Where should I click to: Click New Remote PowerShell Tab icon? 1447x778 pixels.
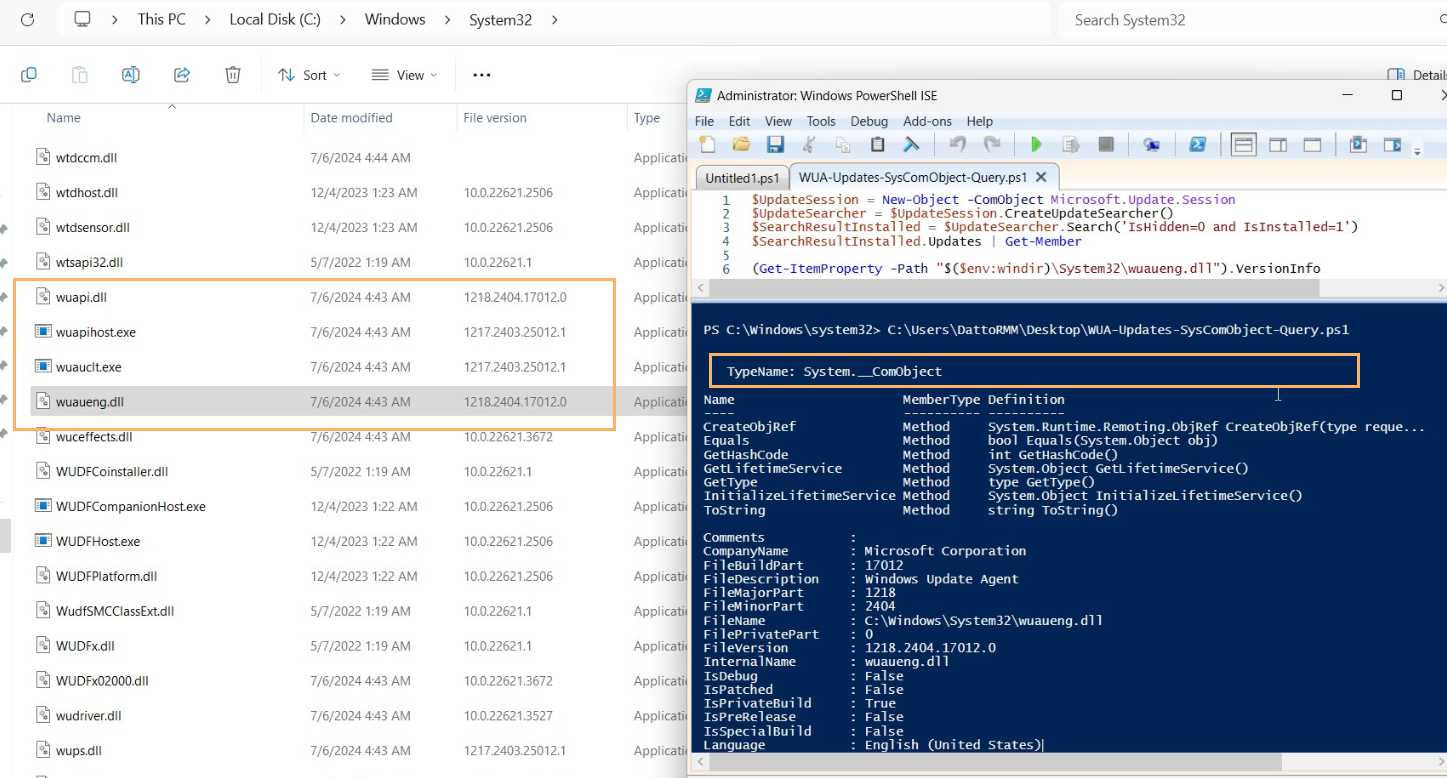pyautogui.click(x=1152, y=145)
